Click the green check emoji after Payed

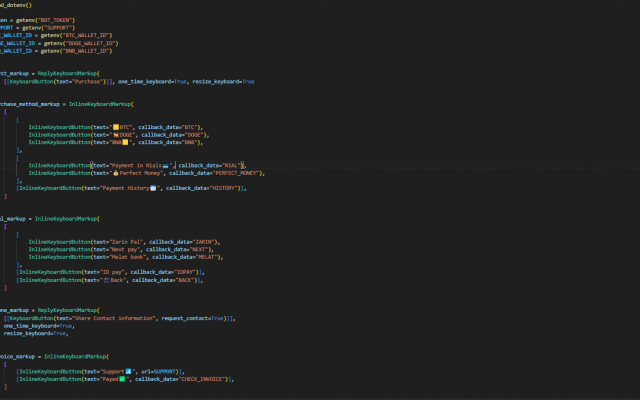(122, 379)
